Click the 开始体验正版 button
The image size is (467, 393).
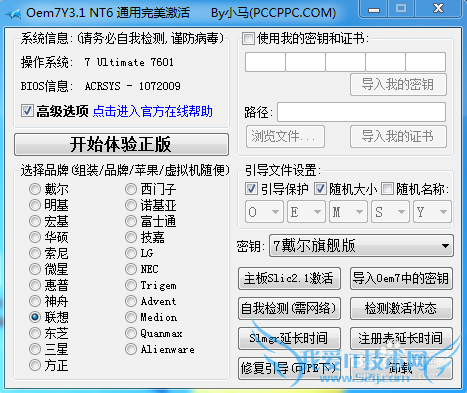point(121,145)
